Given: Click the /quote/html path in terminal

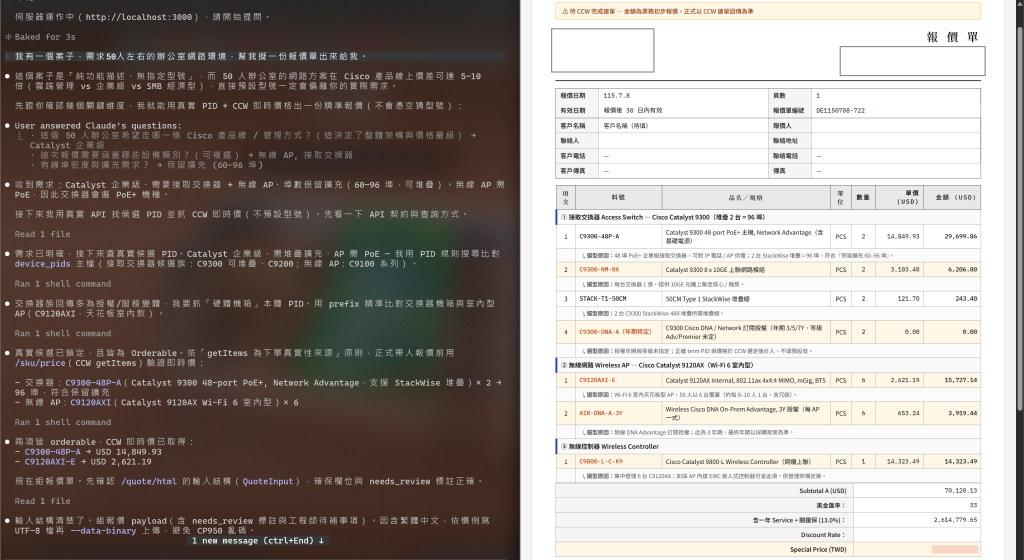Looking at the screenshot, I should (149, 481).
